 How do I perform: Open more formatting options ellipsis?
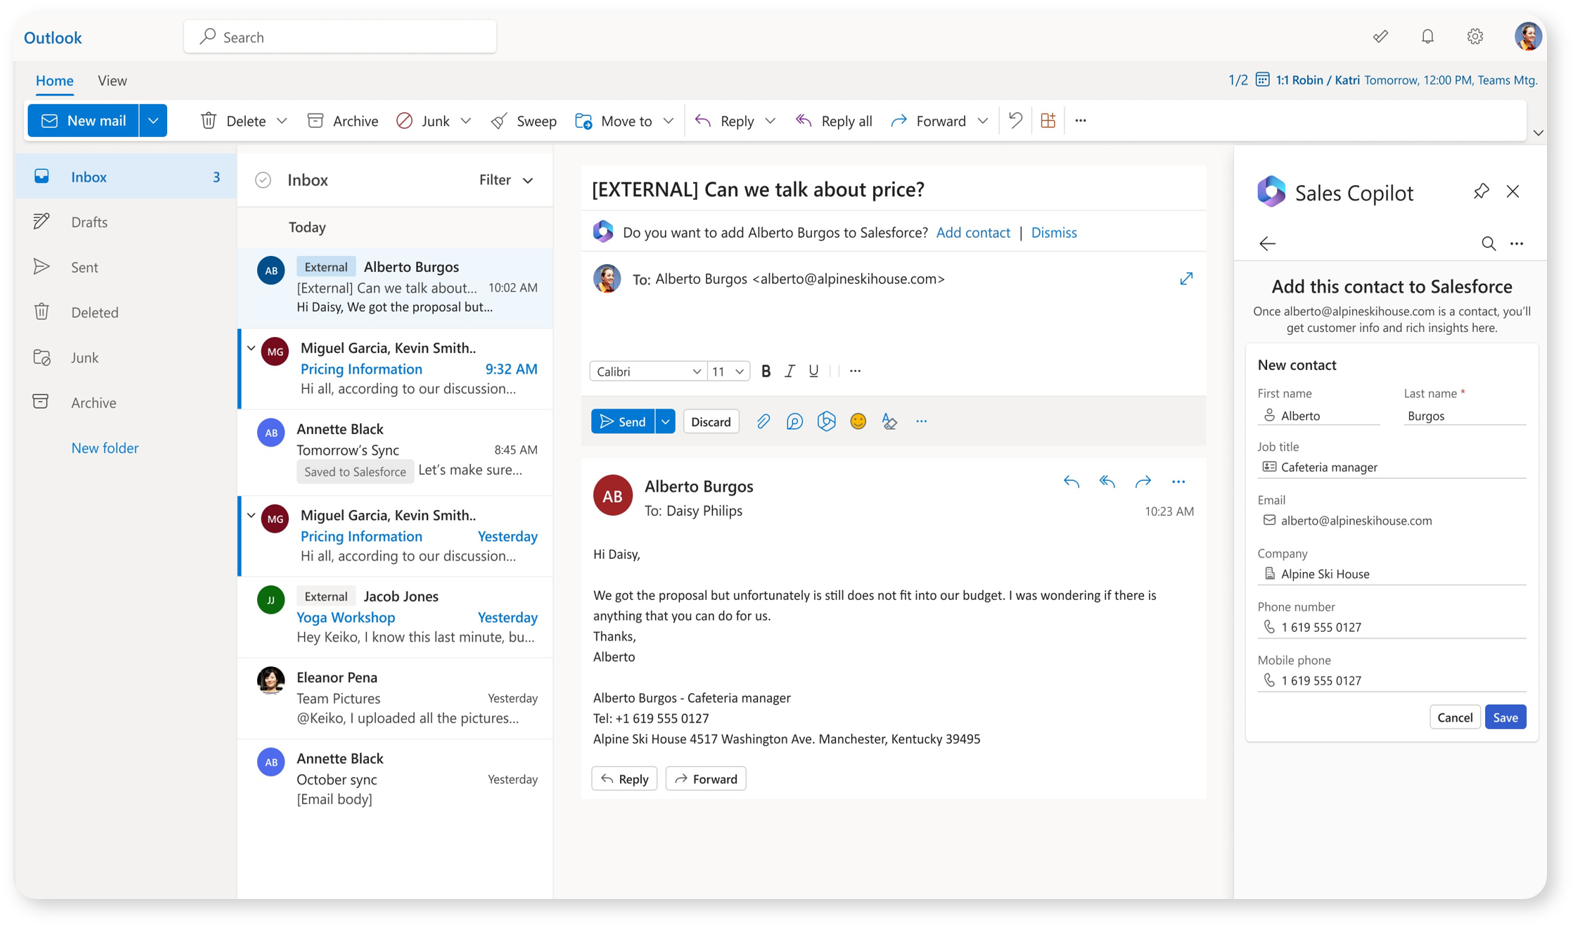[855, 371]
